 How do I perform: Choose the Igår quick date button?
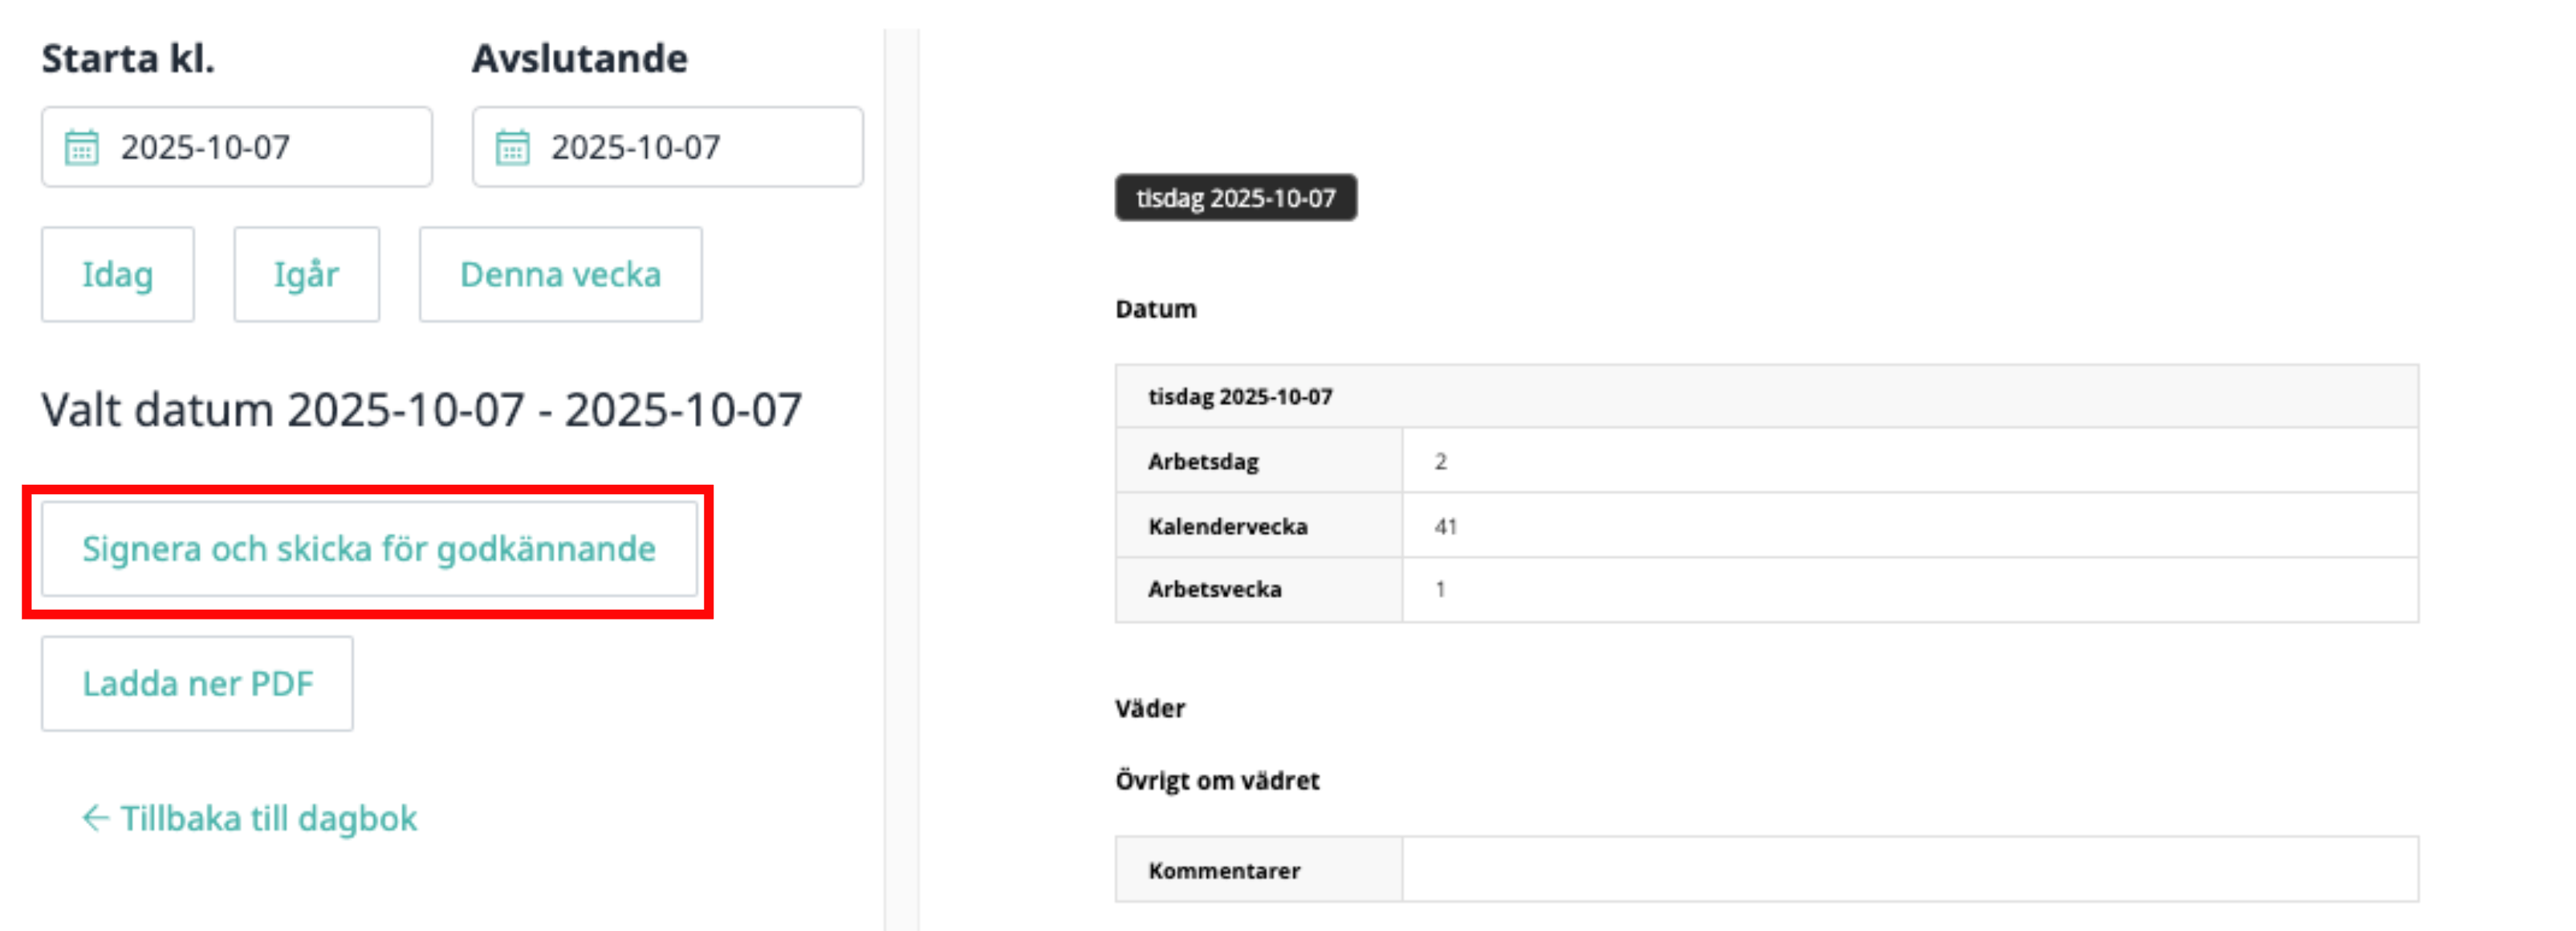[306, 274]
